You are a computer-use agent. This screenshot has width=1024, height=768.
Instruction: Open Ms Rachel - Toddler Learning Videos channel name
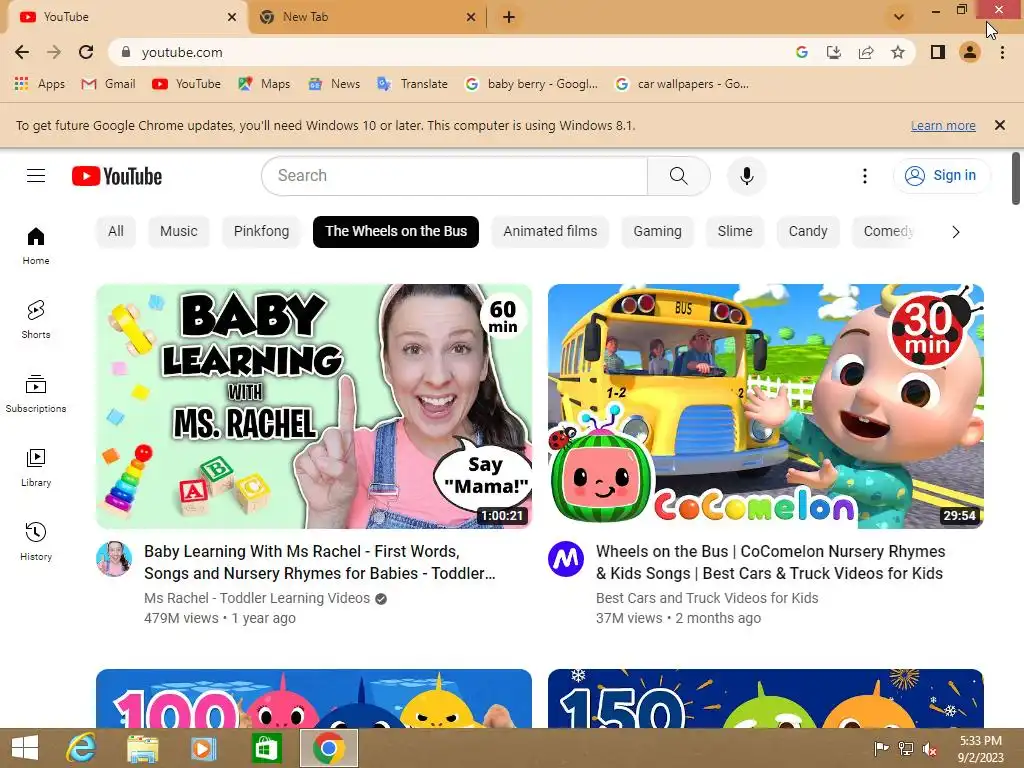[x=257, y=598]
